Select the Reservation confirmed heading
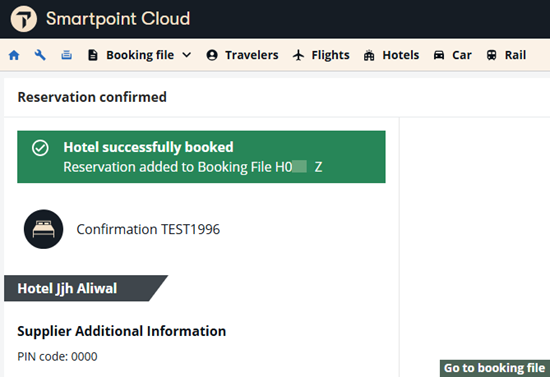 pos(92,97)
